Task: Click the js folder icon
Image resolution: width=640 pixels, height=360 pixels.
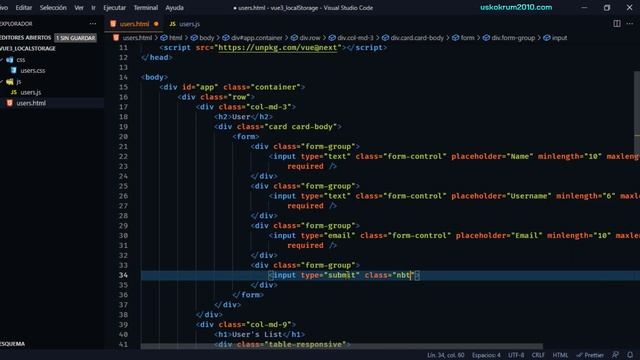Action: tap(10, 82)
